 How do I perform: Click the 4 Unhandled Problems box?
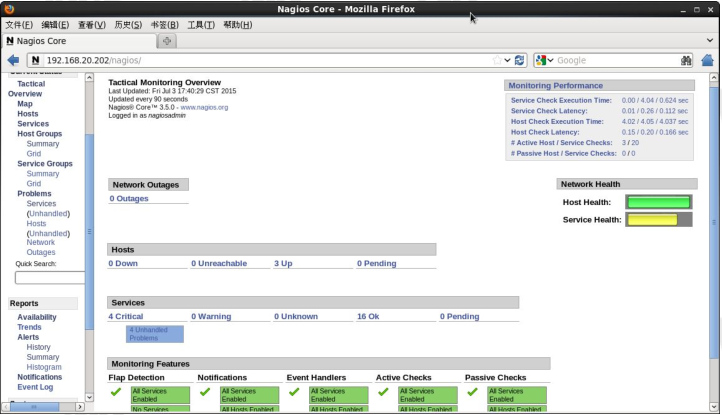[155, 334]
